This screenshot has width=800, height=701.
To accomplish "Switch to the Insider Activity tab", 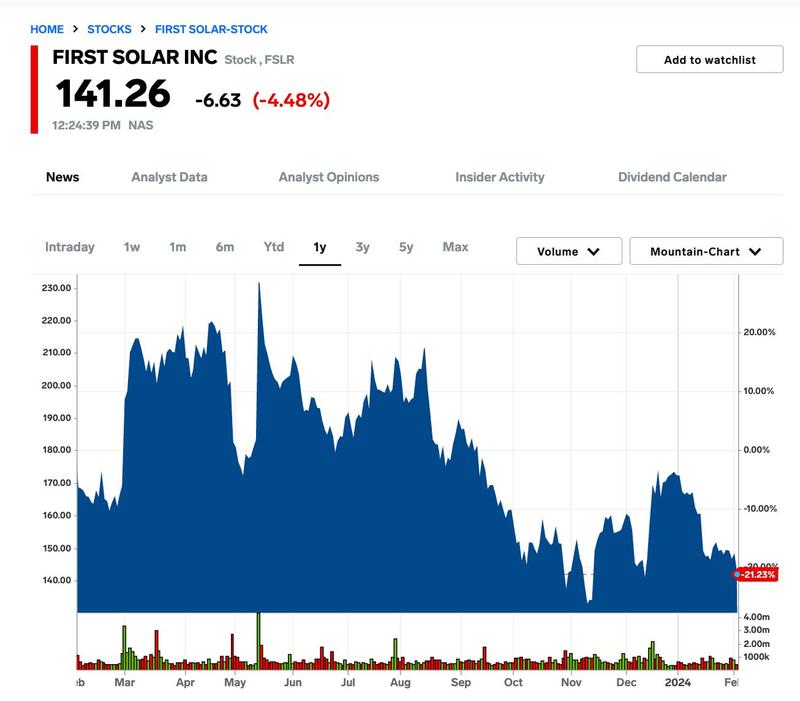I will 500,177.
